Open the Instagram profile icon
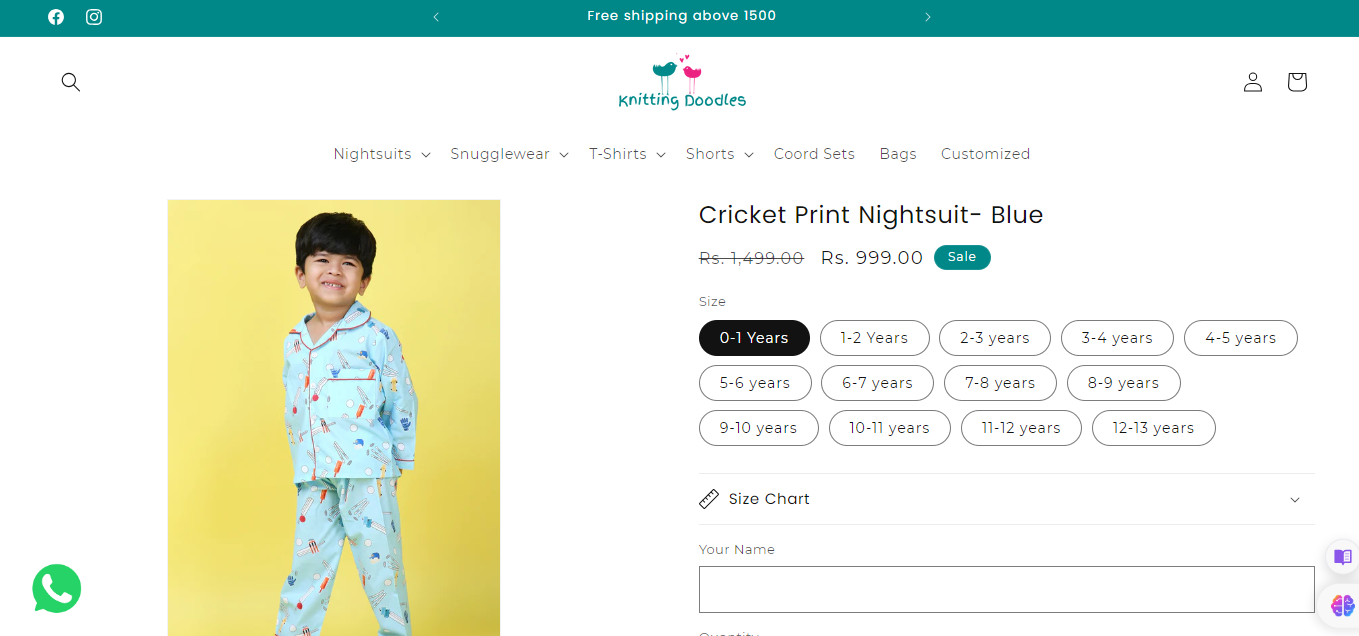The height and width of the screenshot is (636, 1359). click(x=94, y=17)
